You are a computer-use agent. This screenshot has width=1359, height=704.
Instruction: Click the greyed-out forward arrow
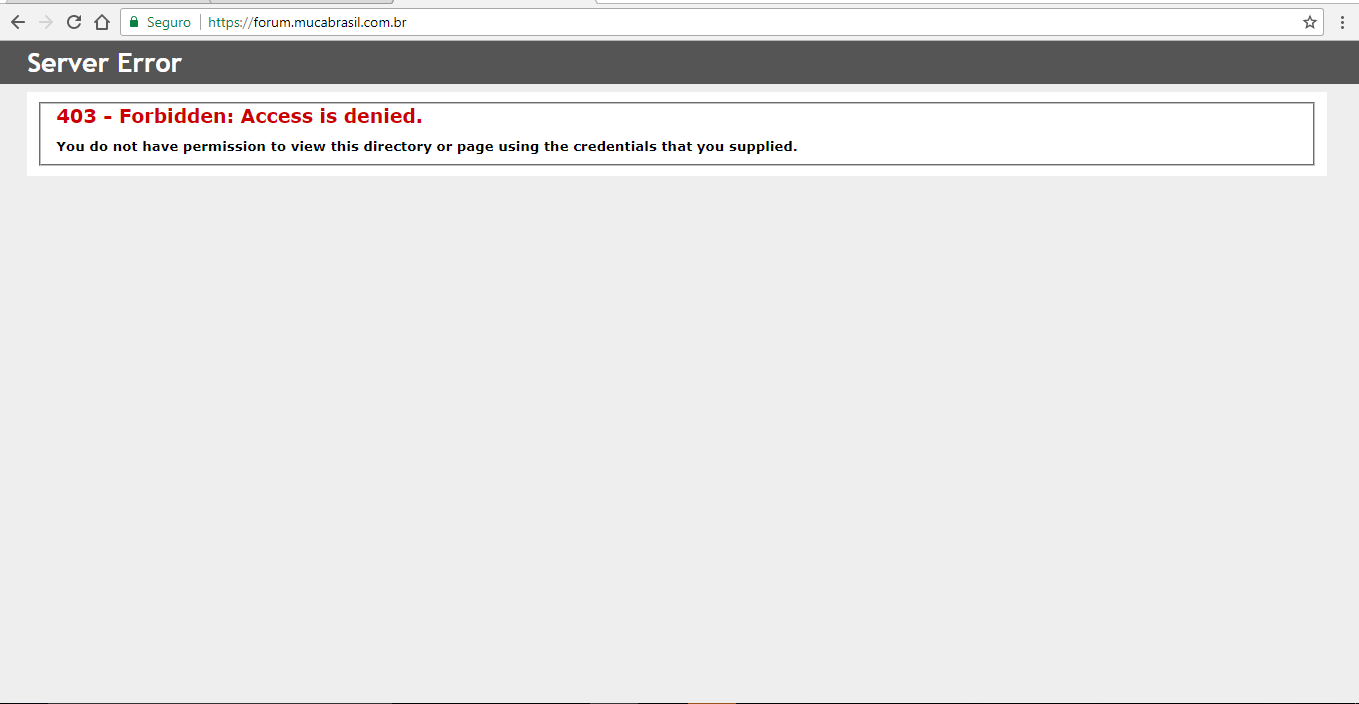[46, 22]
